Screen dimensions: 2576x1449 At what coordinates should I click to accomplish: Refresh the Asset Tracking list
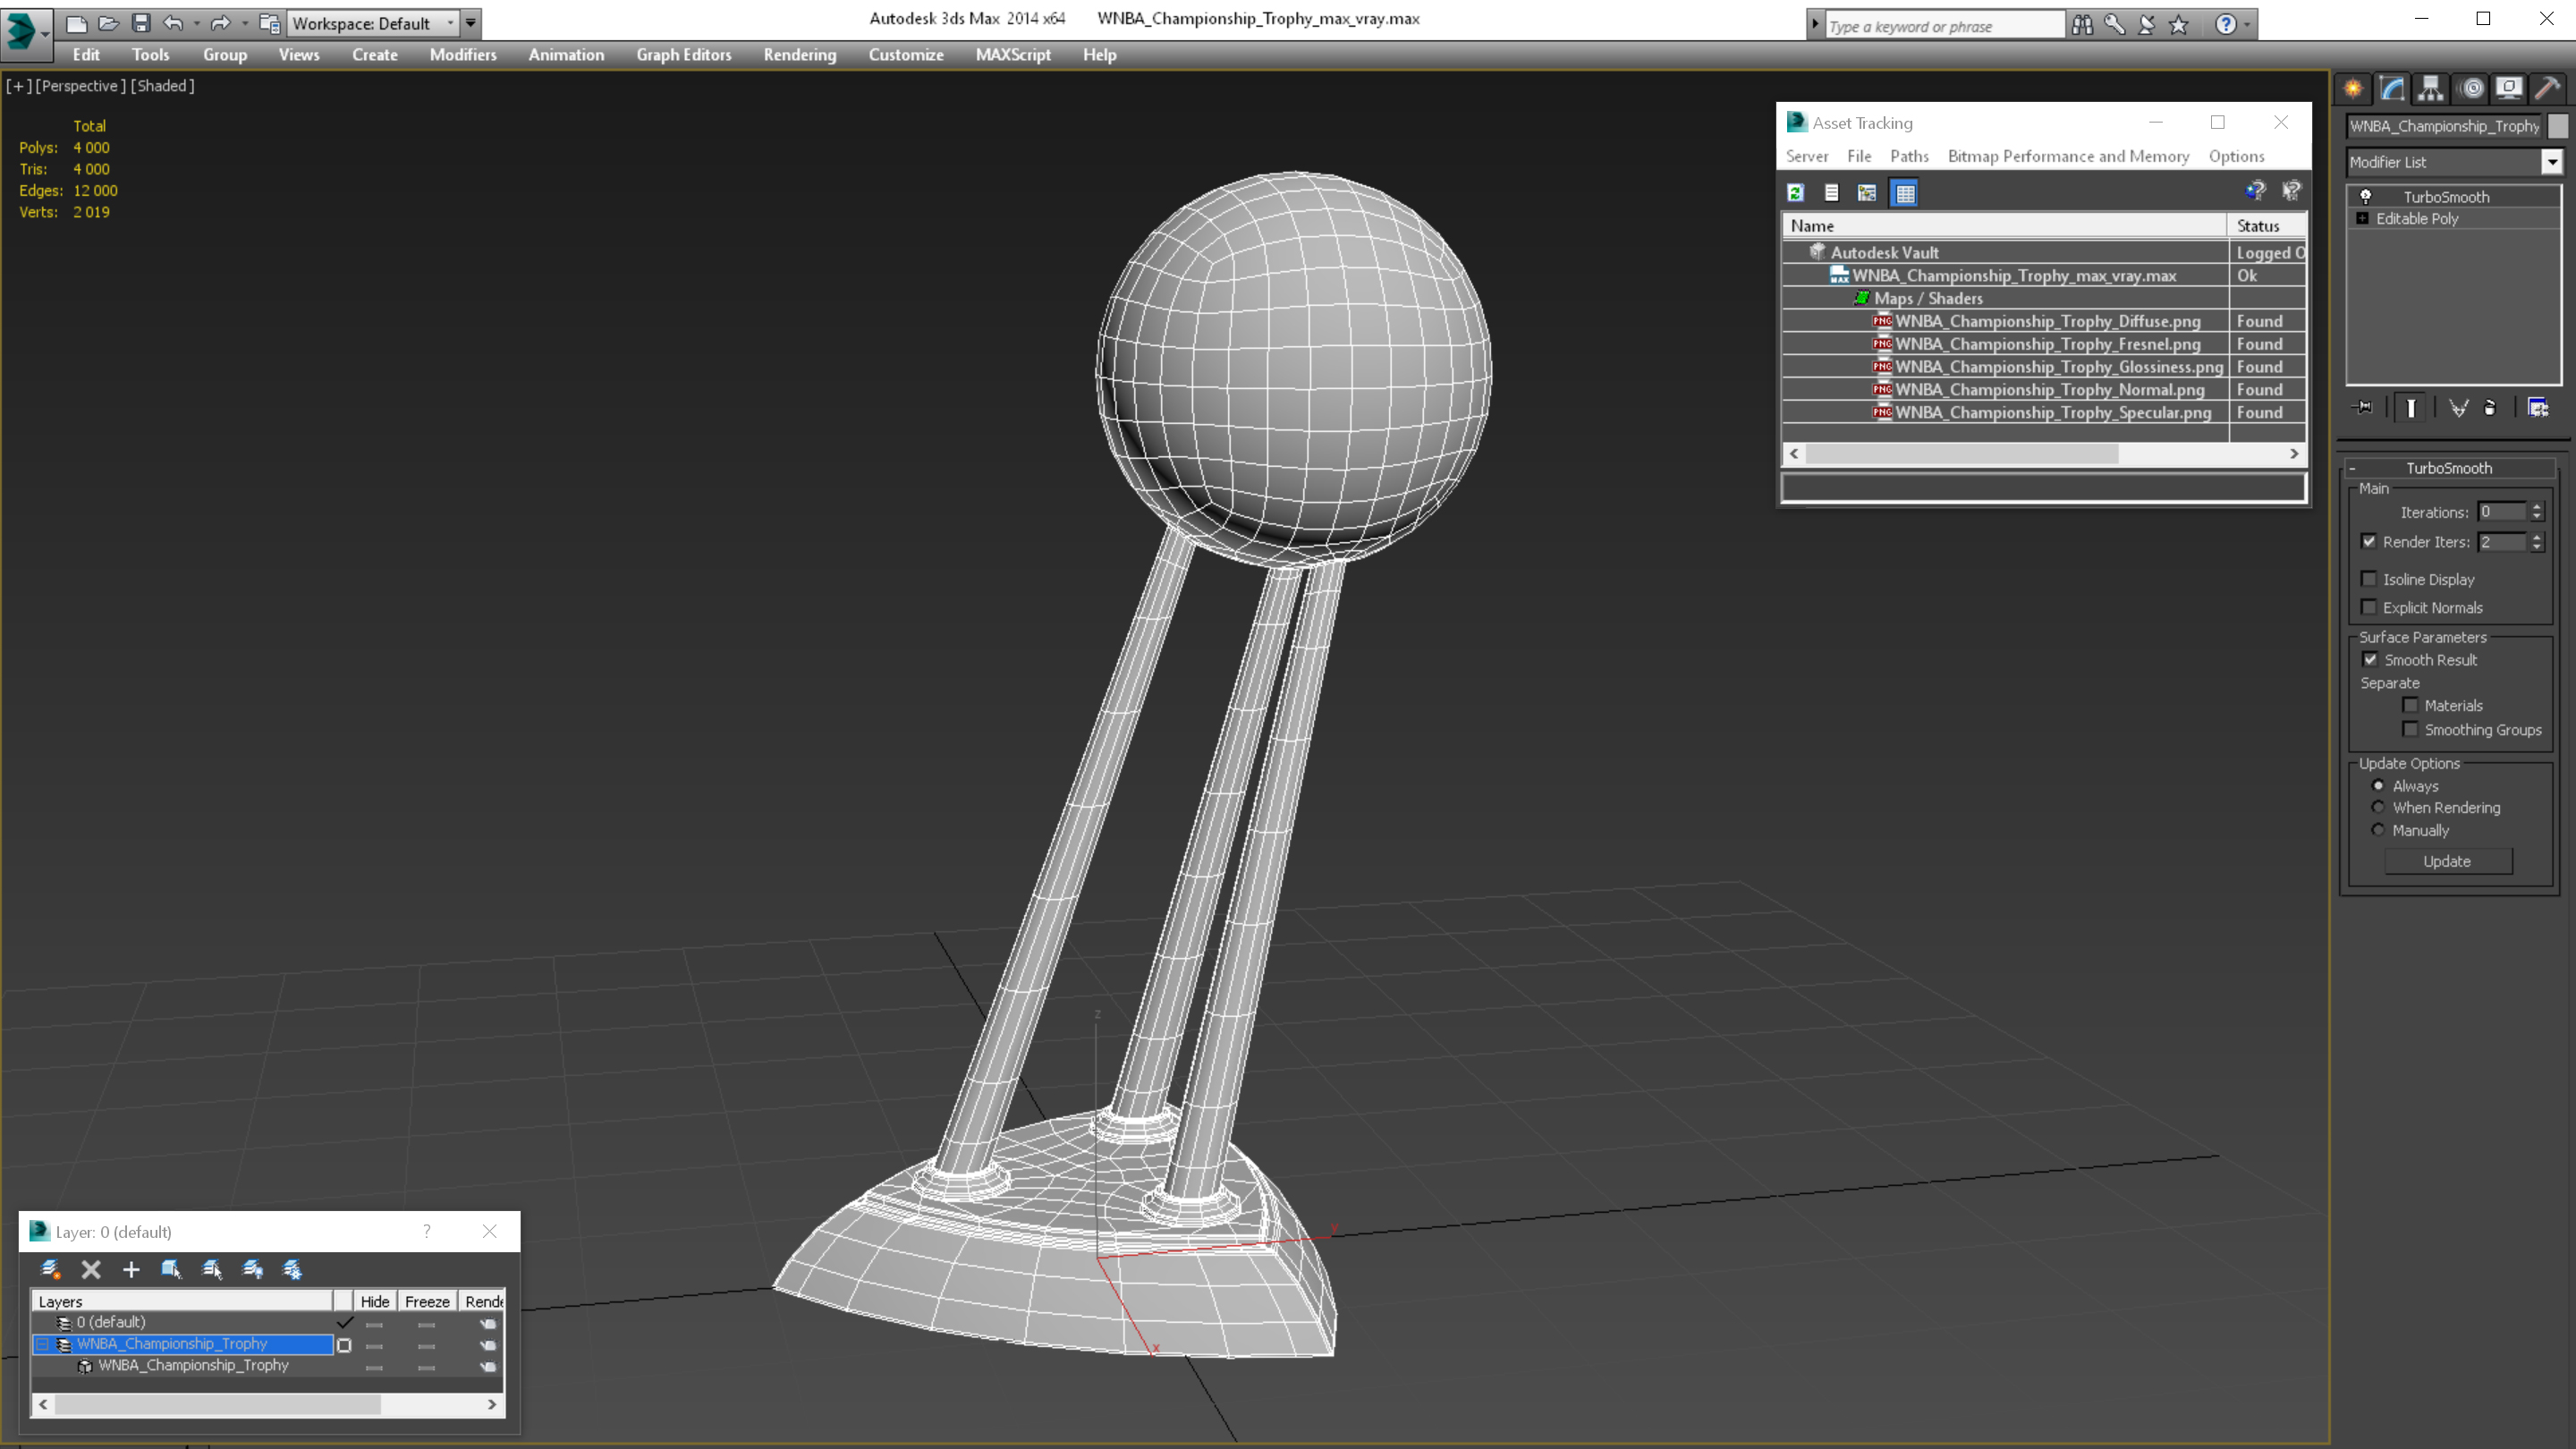pos(1796,193)
